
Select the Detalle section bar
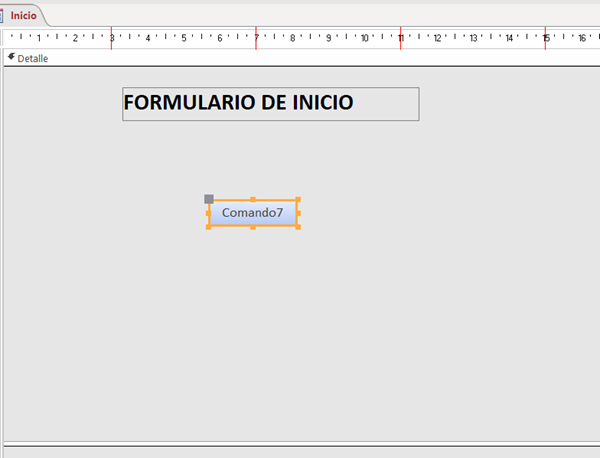[302, 58]
